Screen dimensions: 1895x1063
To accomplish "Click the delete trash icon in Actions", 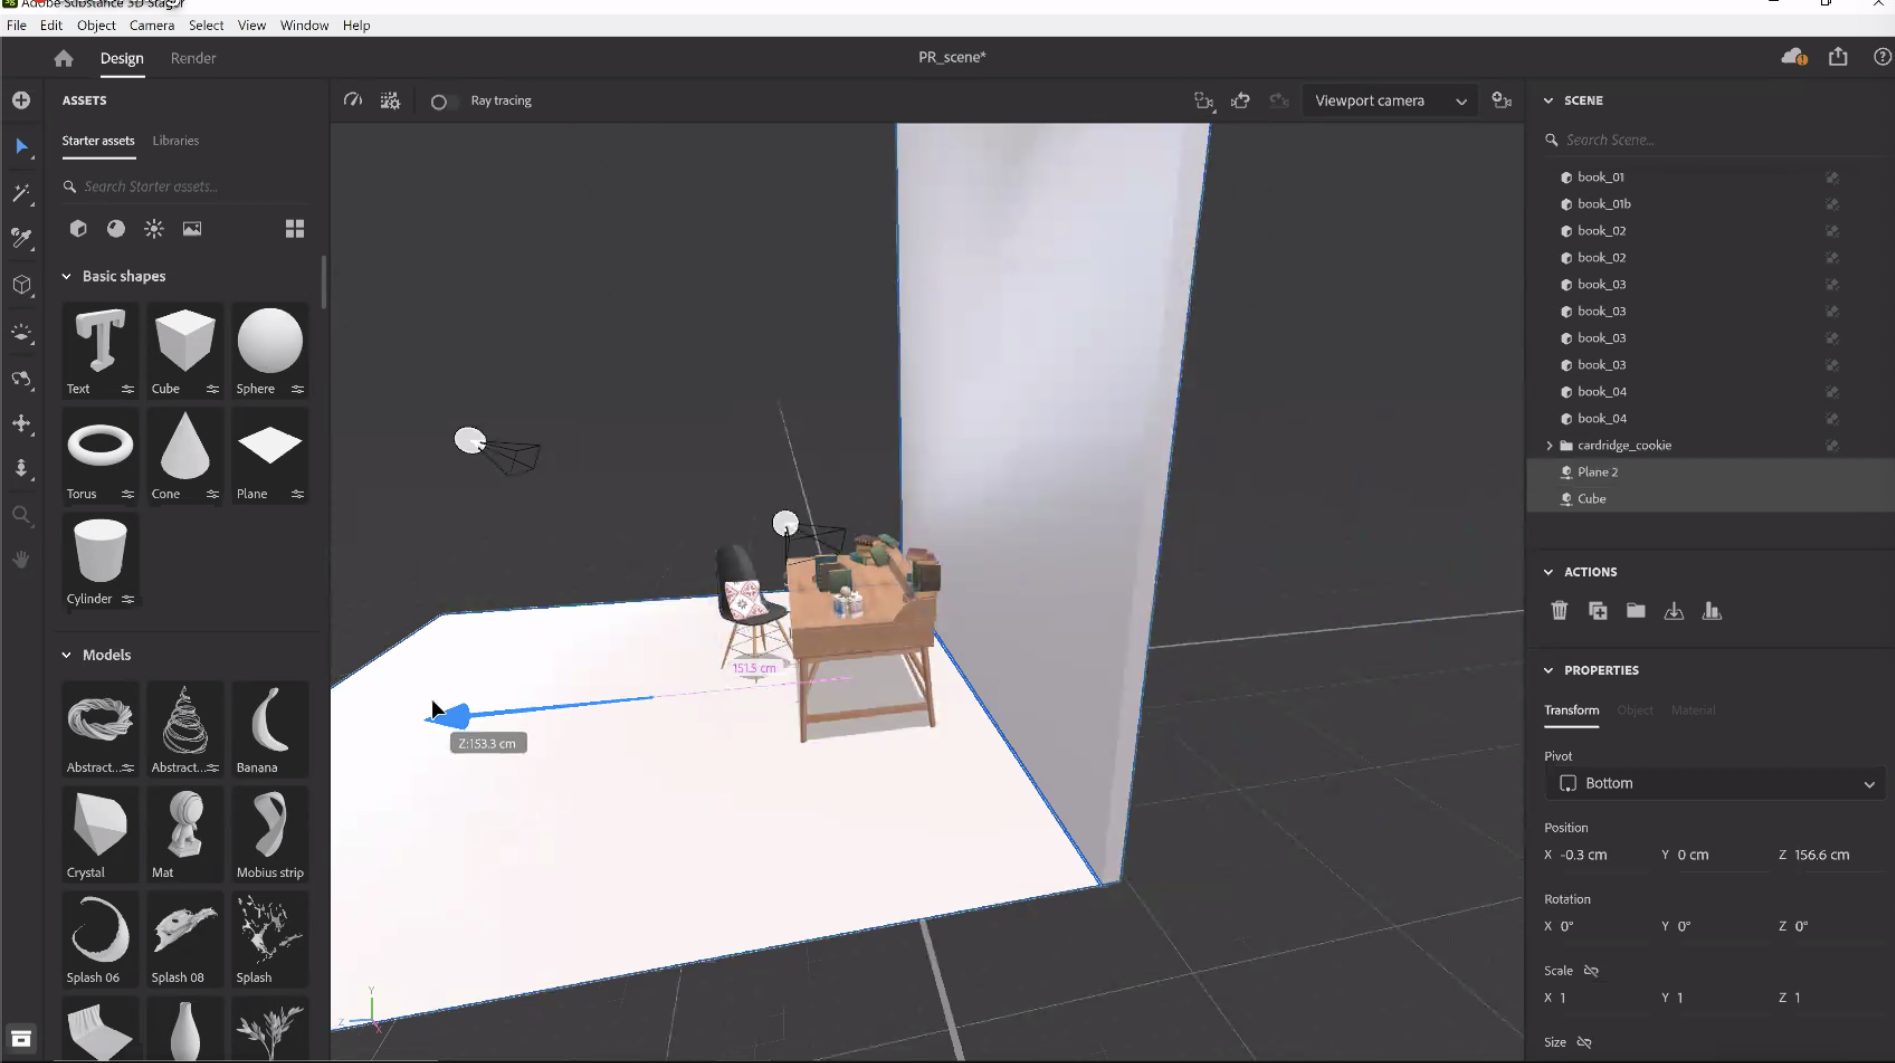I will (x=1559, y=610).
